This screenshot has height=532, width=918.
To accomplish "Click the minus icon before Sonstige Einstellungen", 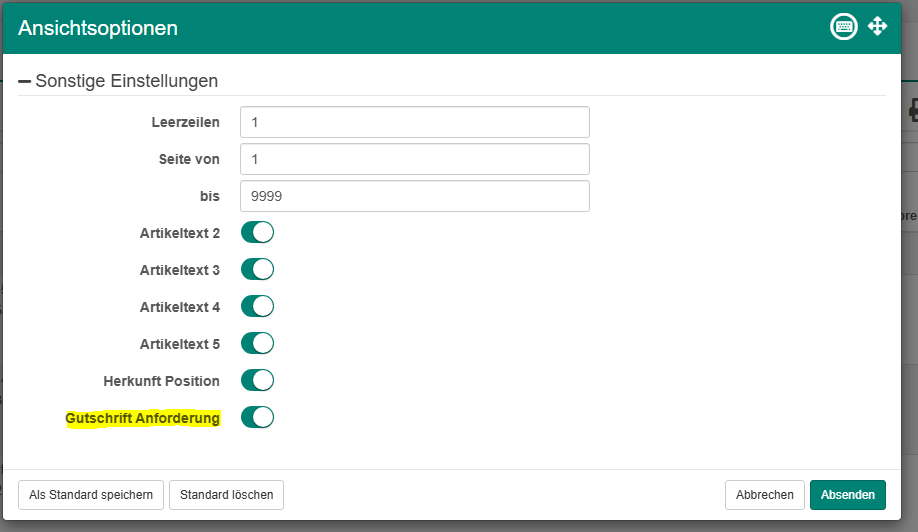I will click(x=25, y=81).
